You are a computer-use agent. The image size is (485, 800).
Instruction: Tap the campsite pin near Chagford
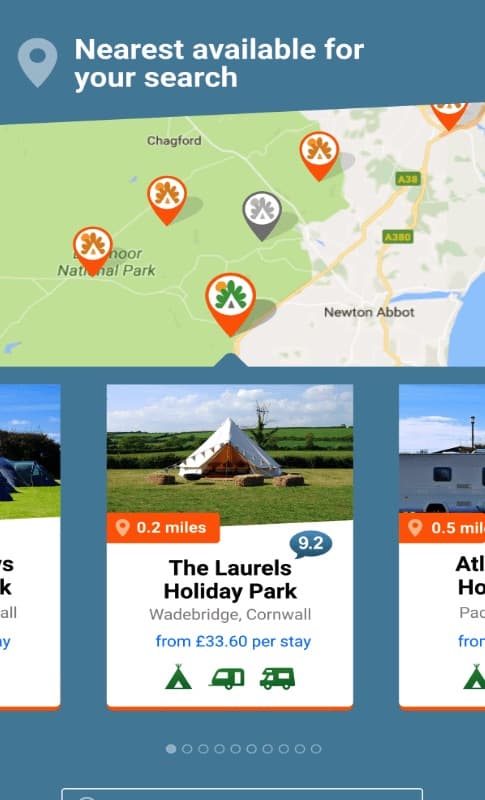pos(167,199)
